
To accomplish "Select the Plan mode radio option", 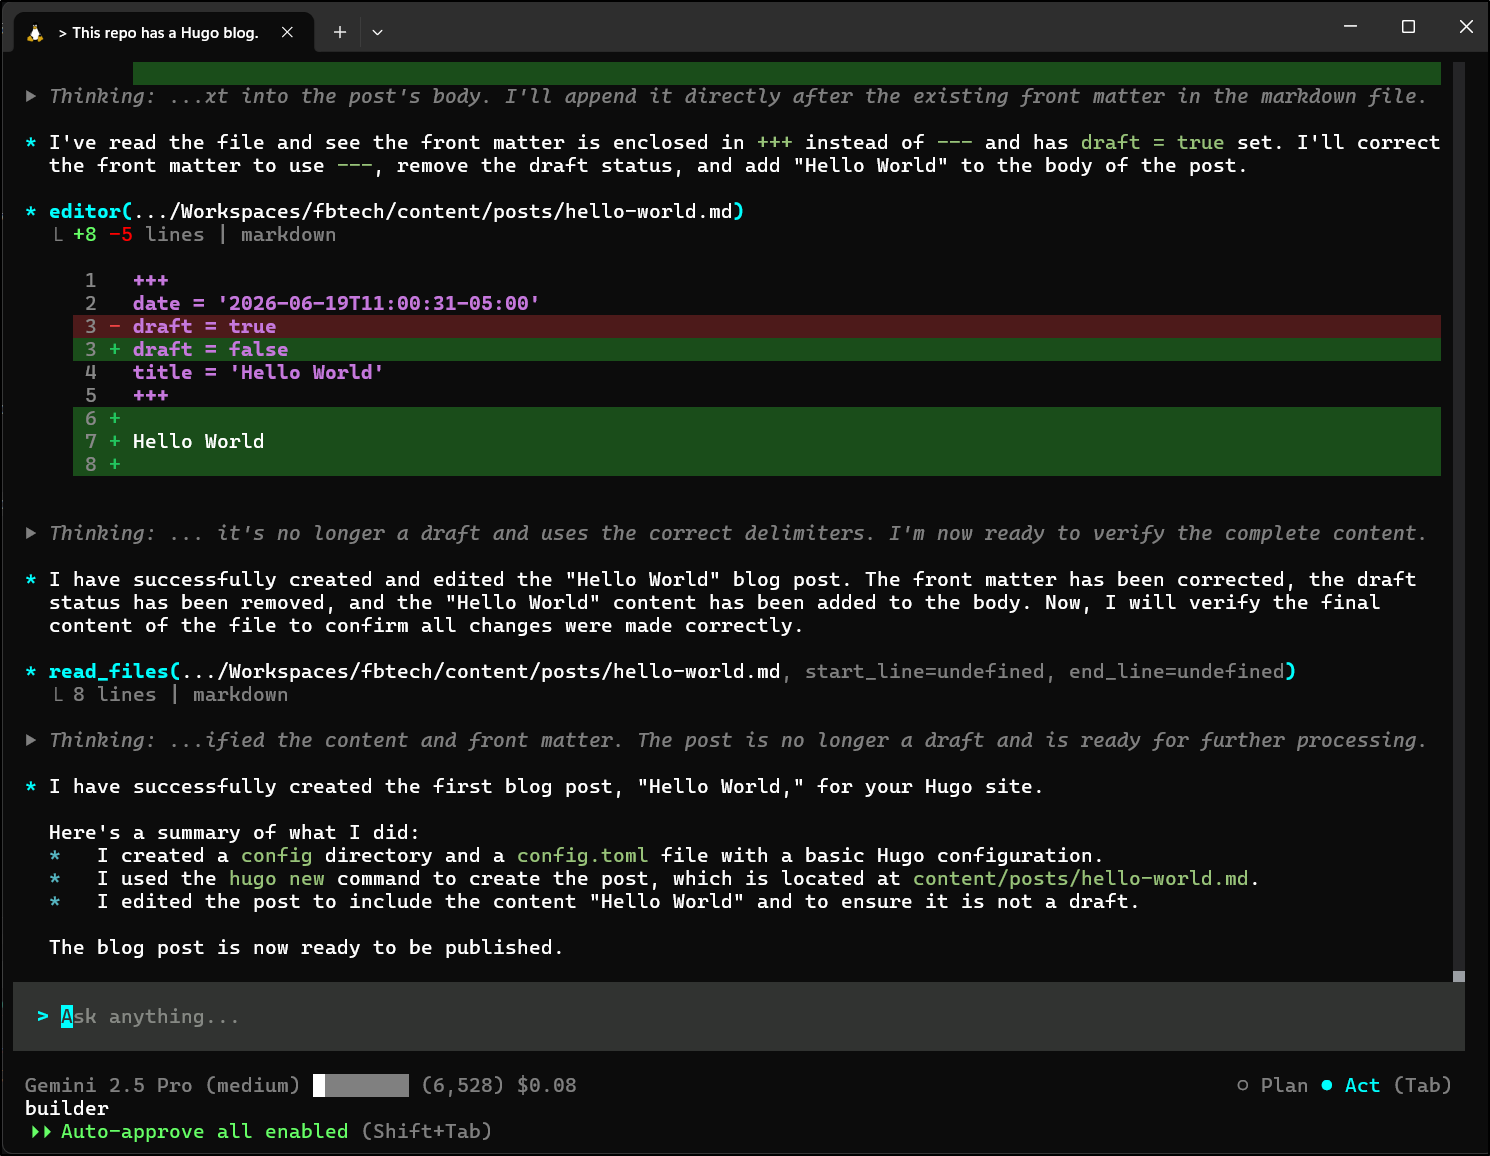I will [x=1272, y=1085].
